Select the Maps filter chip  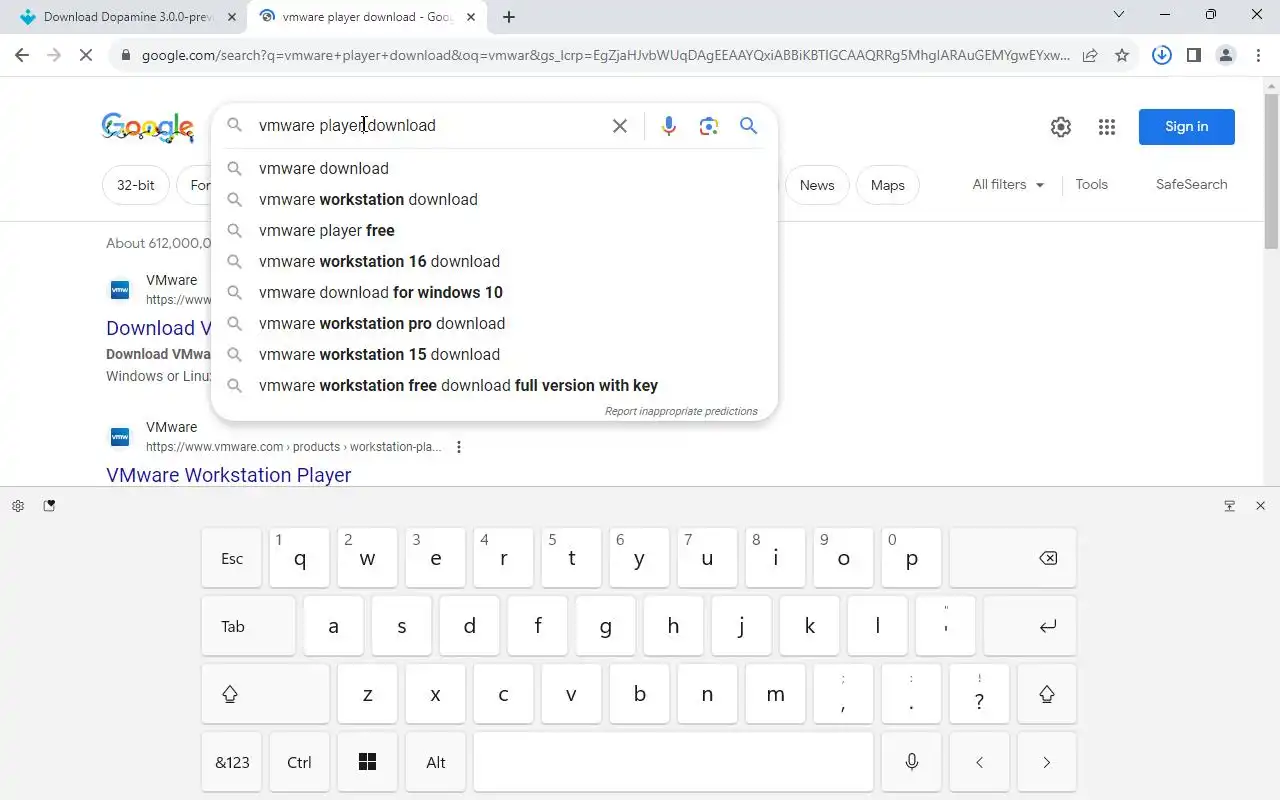pyautogui.click(x=887, y=185)
